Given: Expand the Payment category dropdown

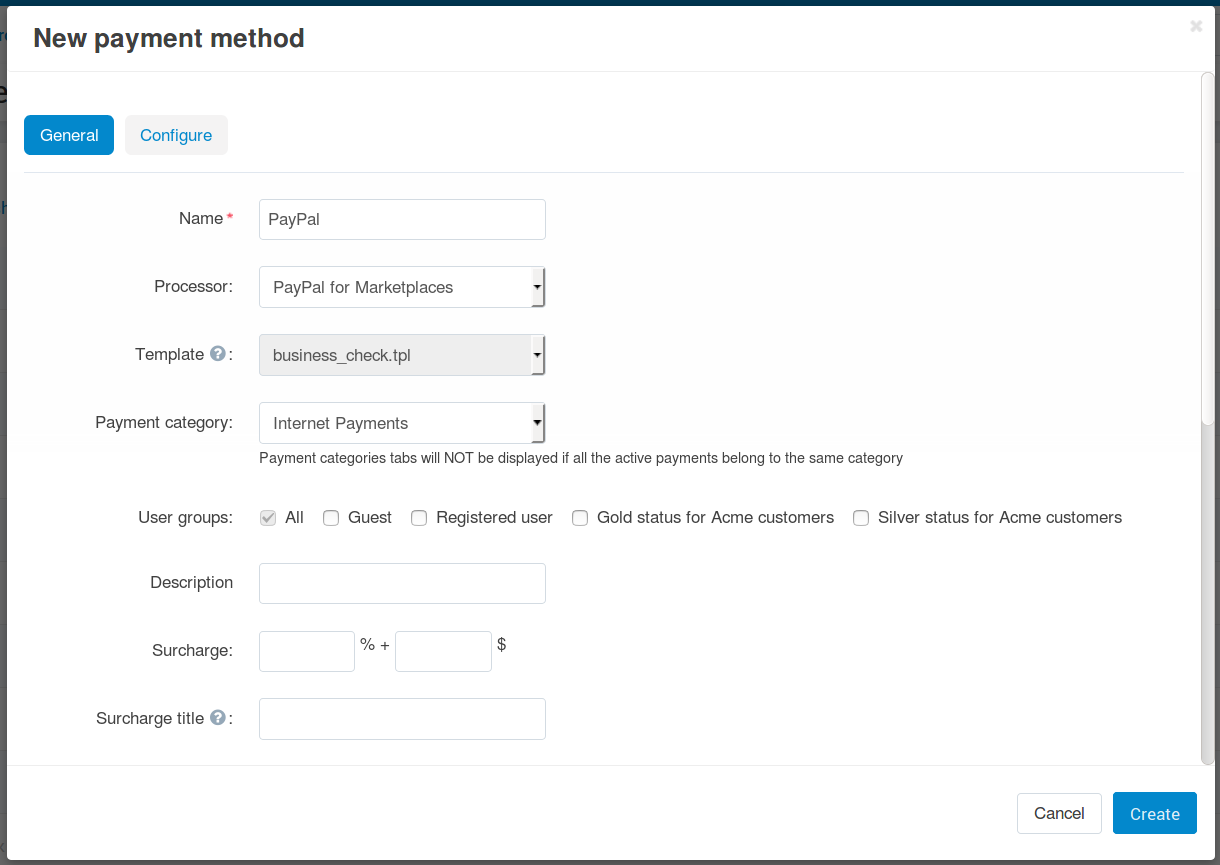Looking at the screenshot, I should [x=402, y=423].
